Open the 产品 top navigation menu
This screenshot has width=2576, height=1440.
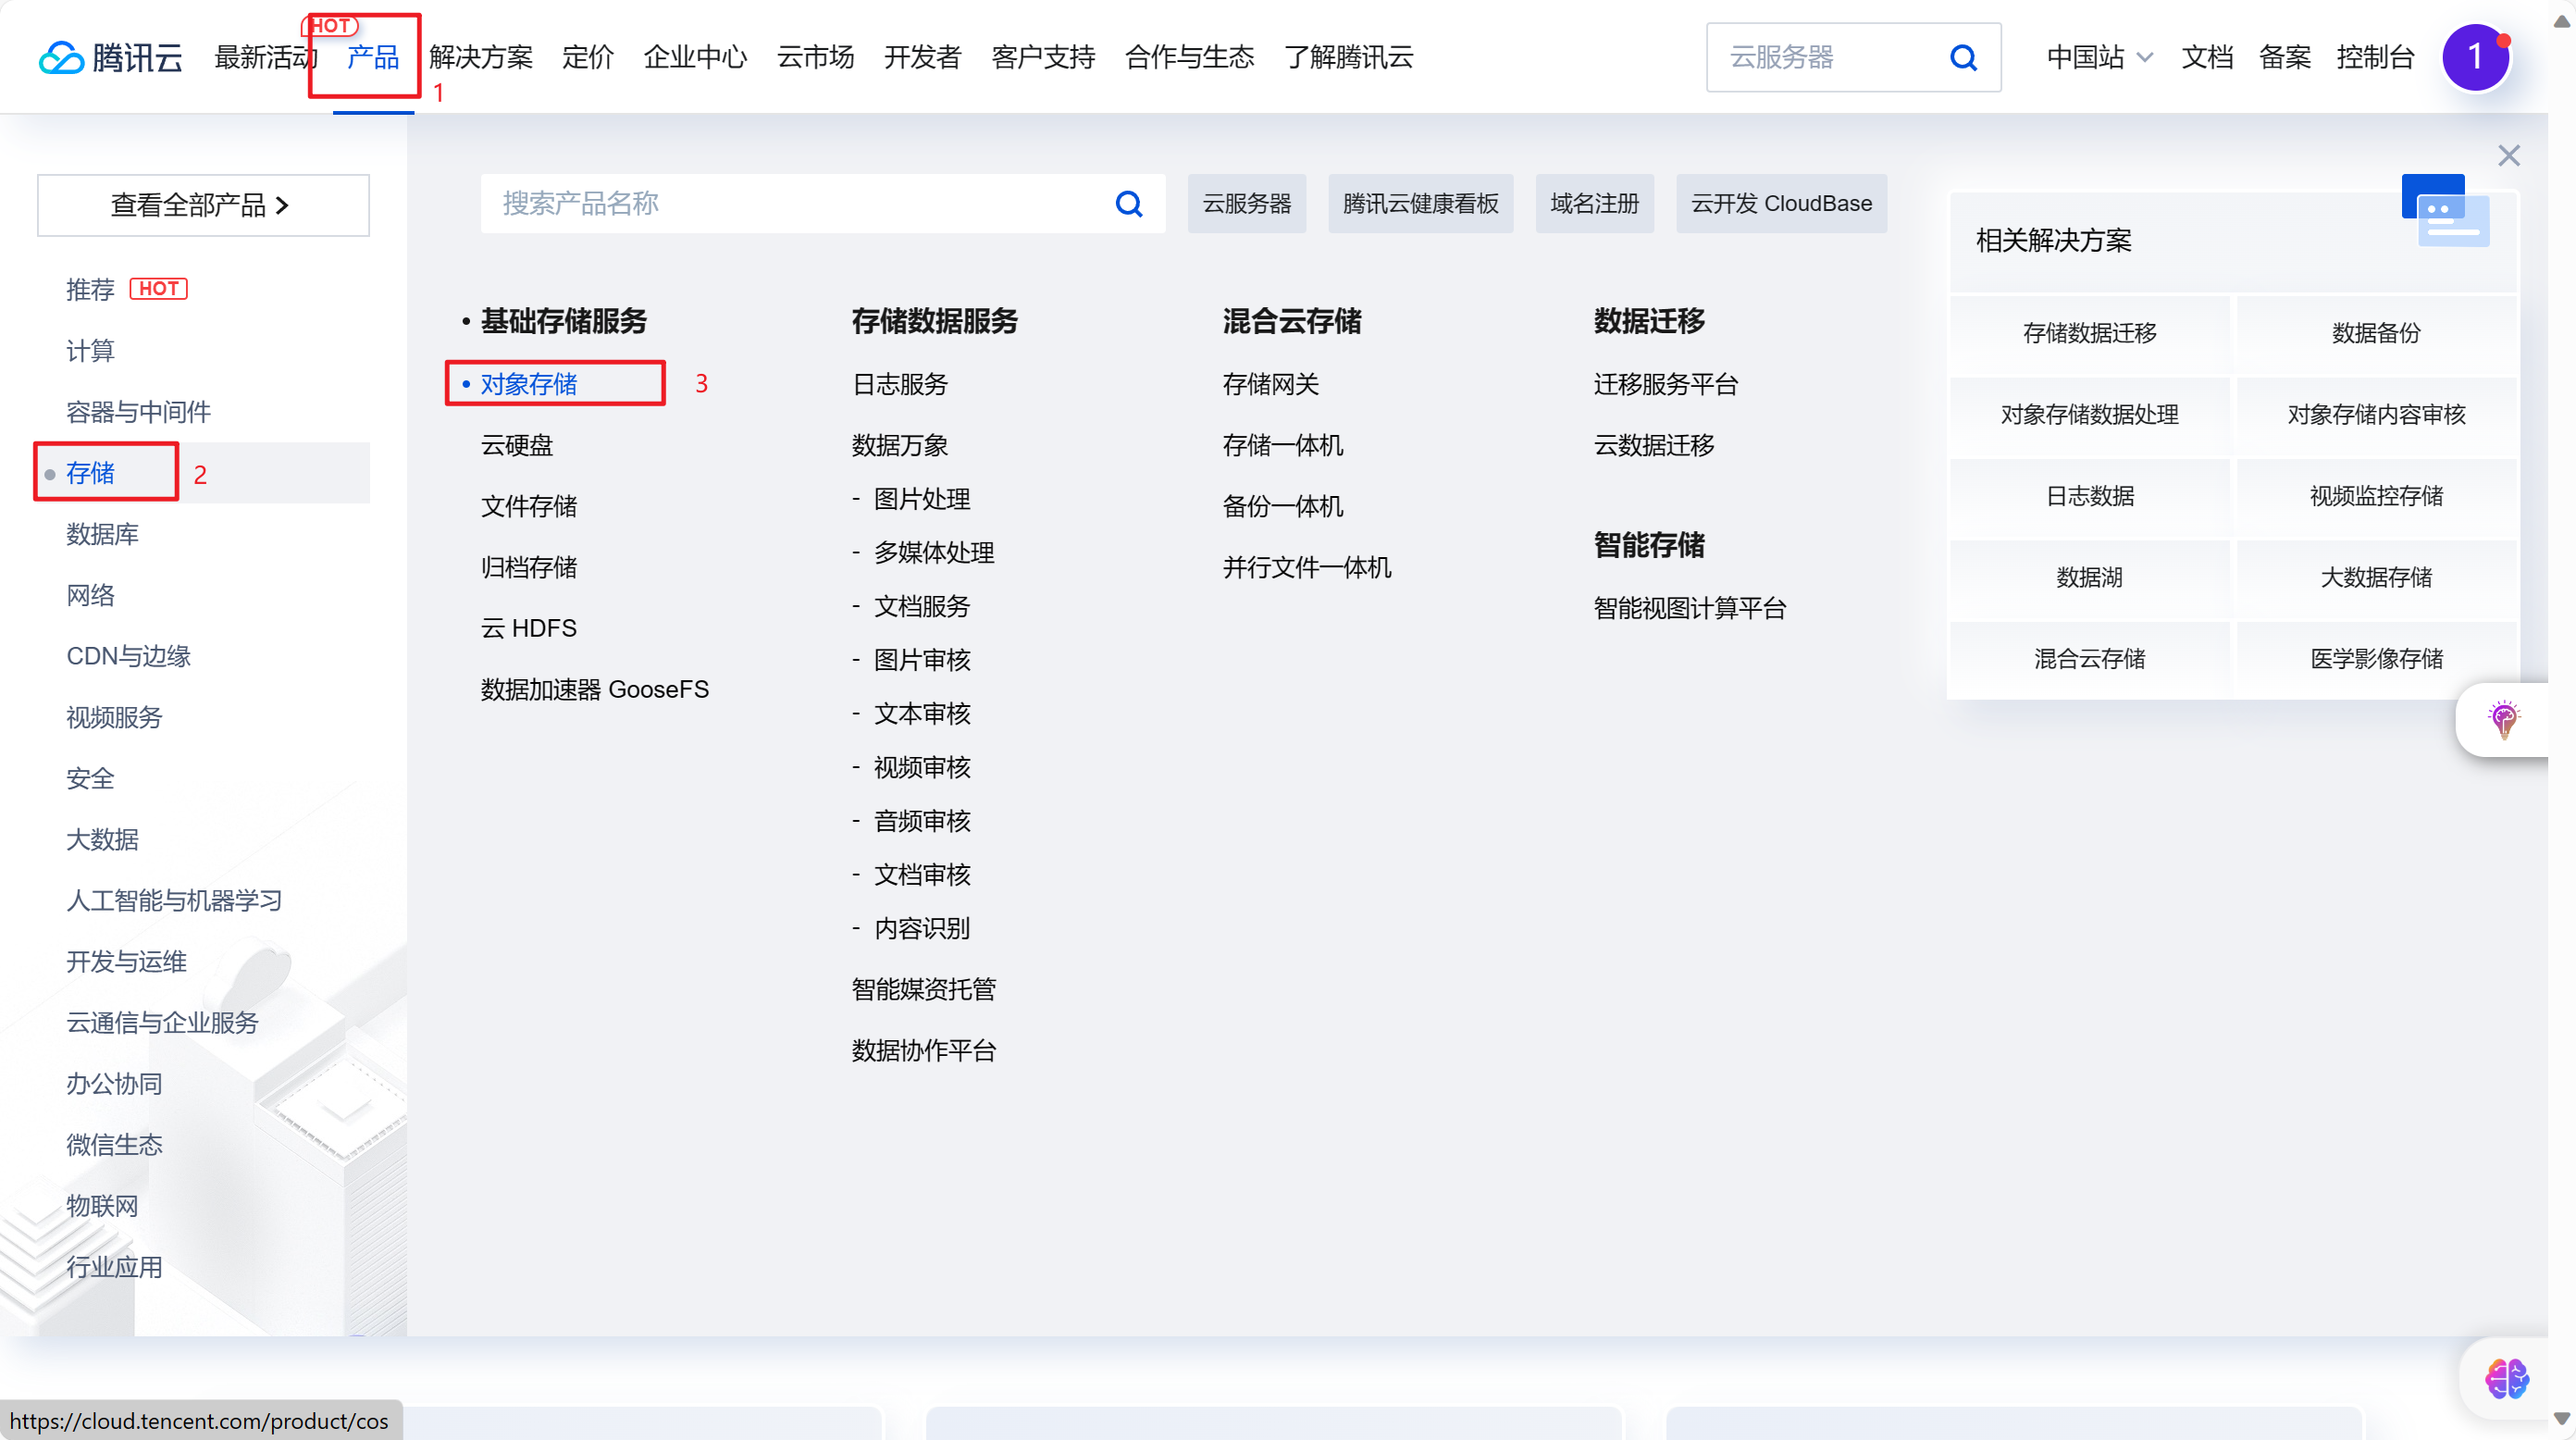(372, 57)
